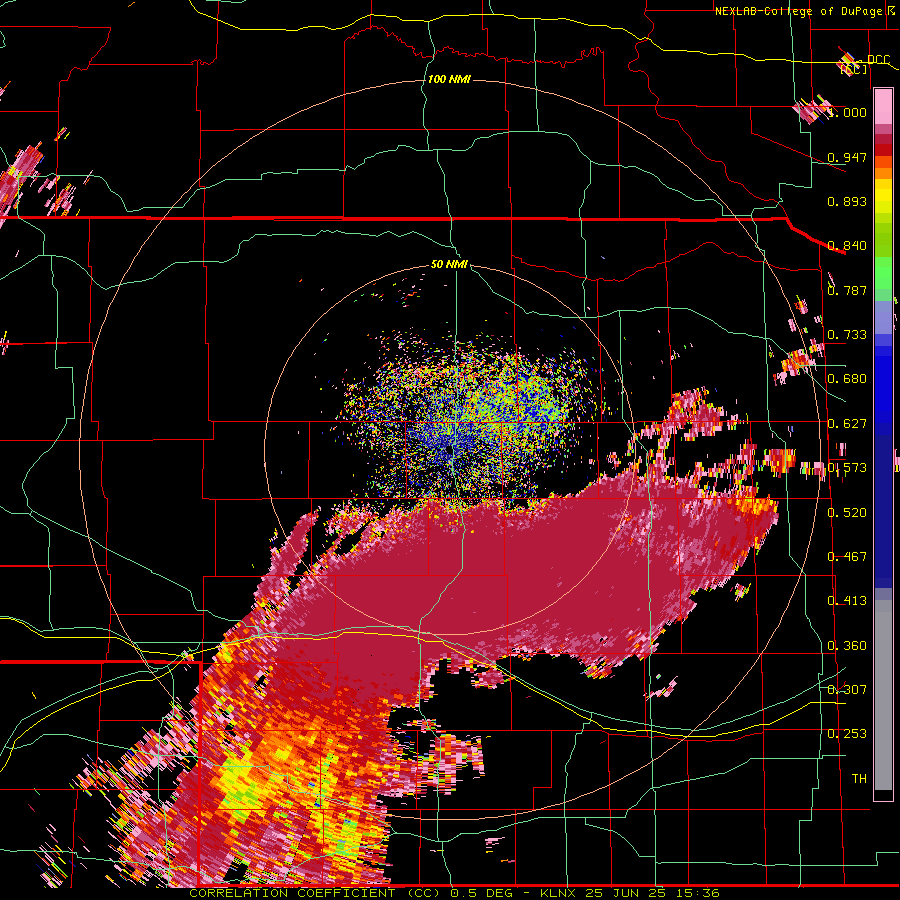Click the 0.520 scale value
This screenshot has width=900, height=900.
point(847,513)
